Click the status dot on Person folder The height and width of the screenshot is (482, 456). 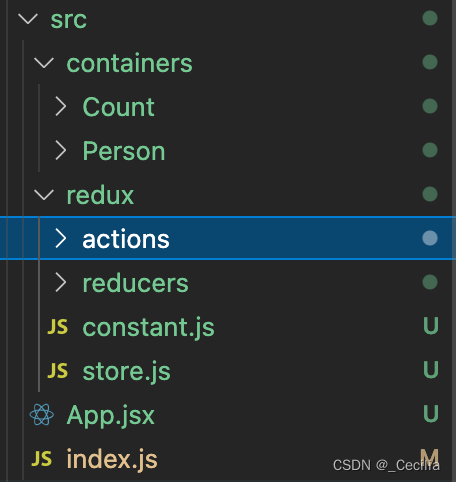pos(430,150)
